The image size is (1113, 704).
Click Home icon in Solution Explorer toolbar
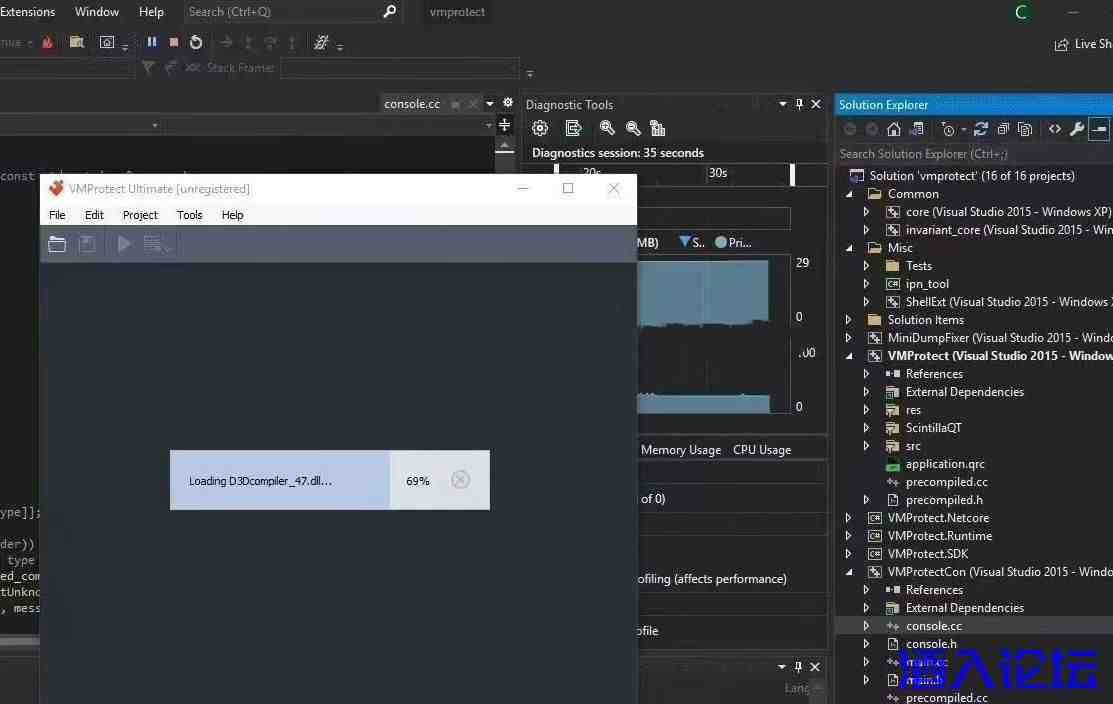click(x=894, y=129)
